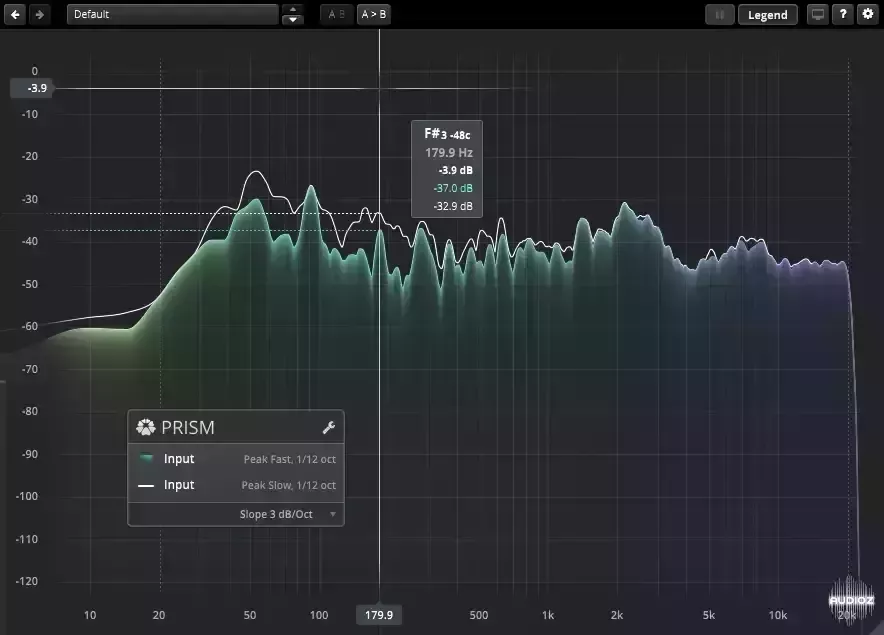Go back to previous preset with left arrow

(x=13, y=14)
